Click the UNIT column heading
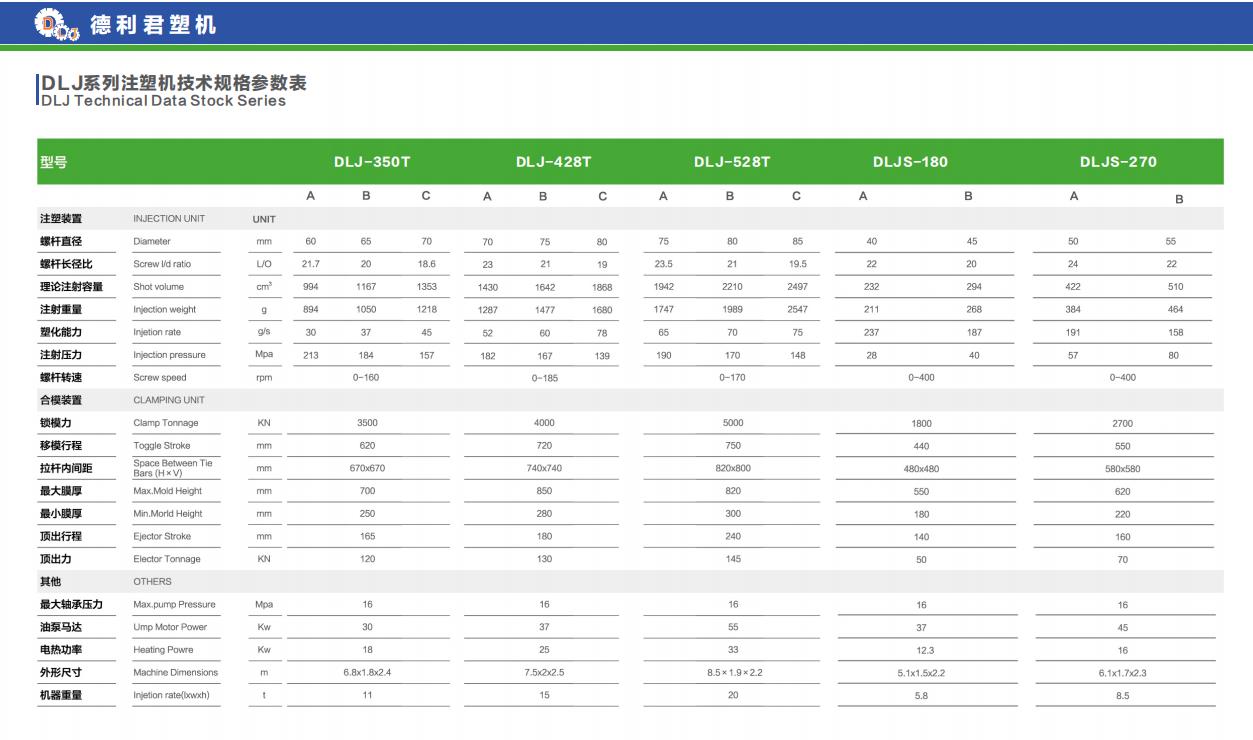The height and width of the screenshot is (740, 1253). click(x=264, y=219)
